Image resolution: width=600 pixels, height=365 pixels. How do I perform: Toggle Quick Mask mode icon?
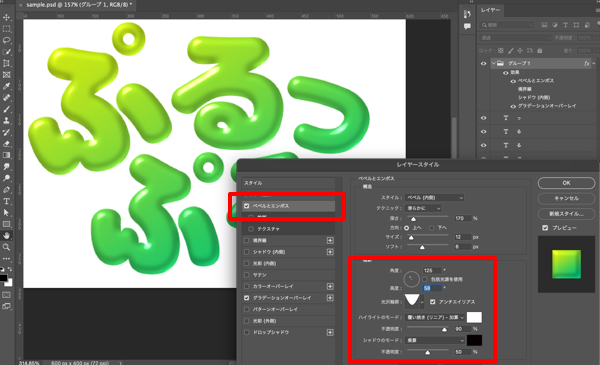[7, 295]
